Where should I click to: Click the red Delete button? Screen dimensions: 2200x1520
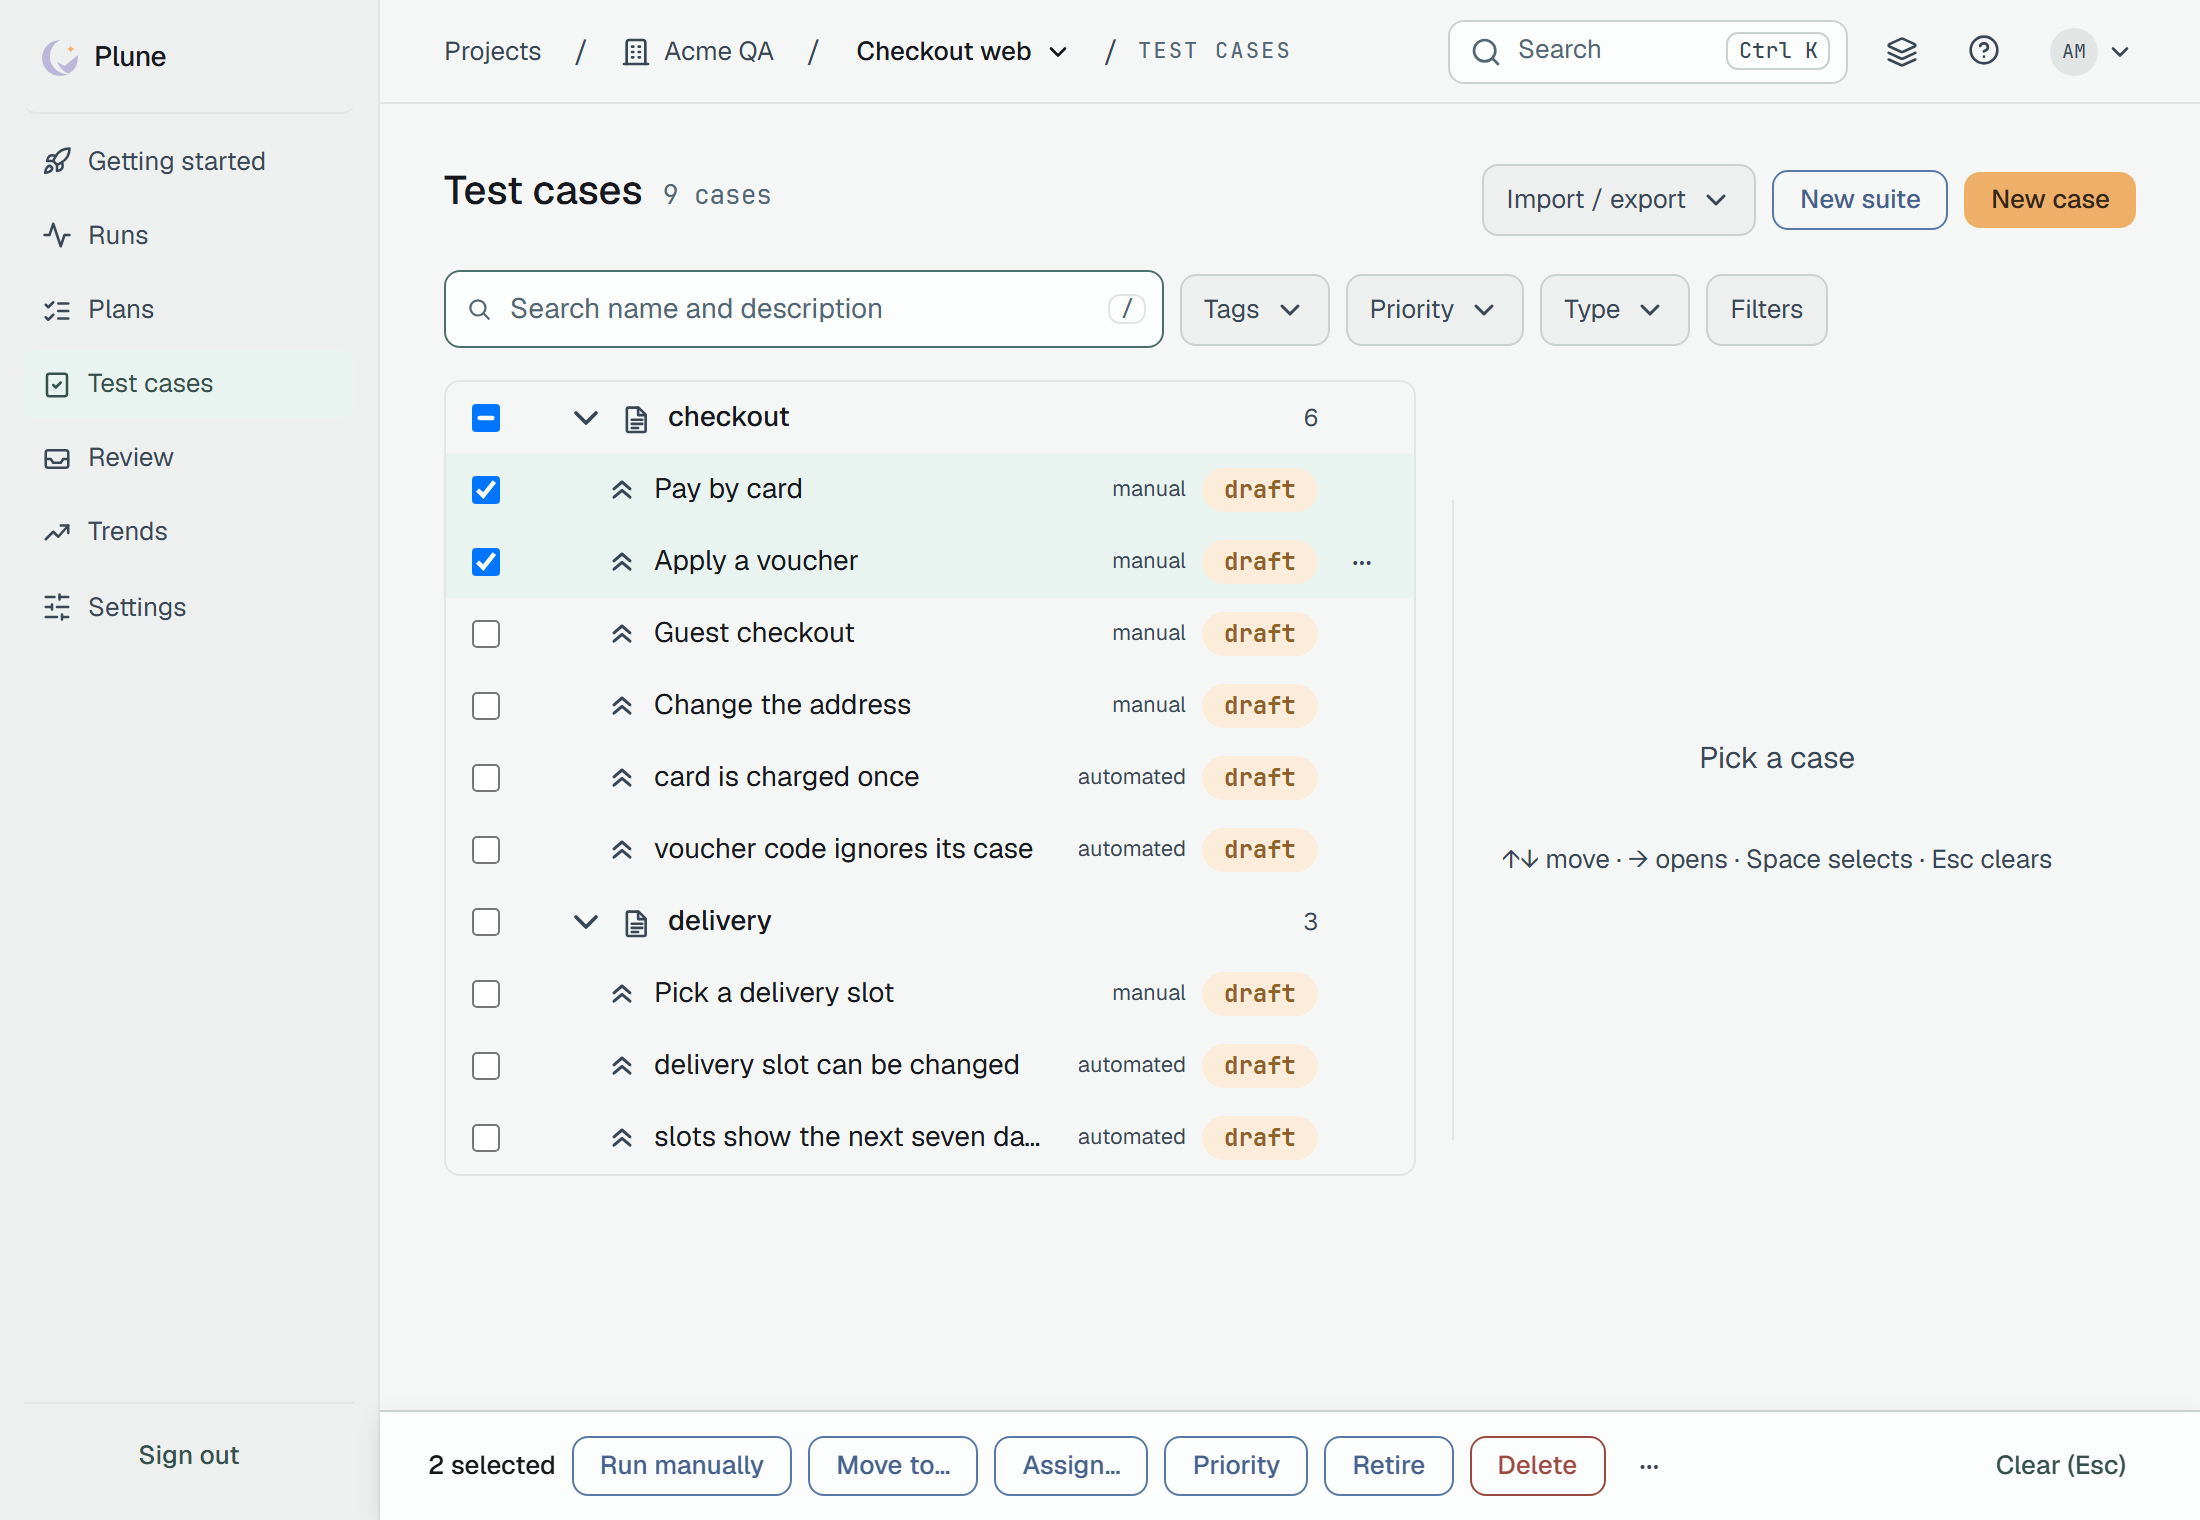(x=1537, y=1466)
